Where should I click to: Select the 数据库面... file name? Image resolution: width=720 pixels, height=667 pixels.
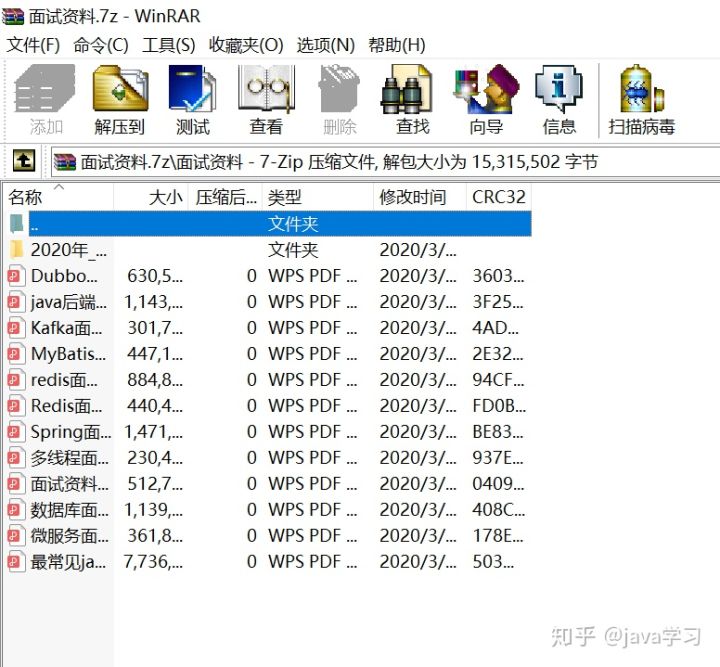coord(70,510)
